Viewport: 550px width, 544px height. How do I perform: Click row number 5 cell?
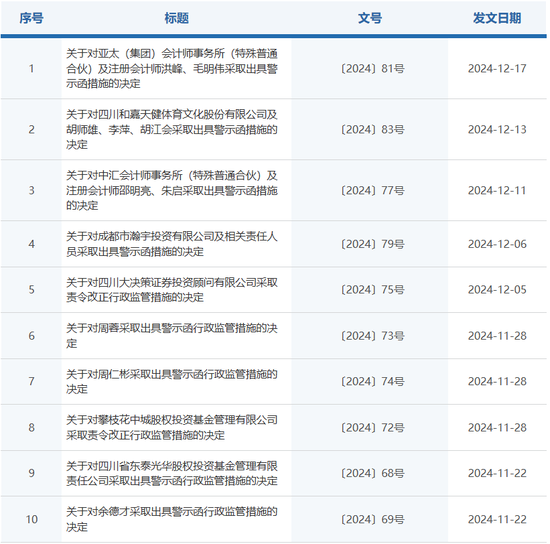coord(31,290)
